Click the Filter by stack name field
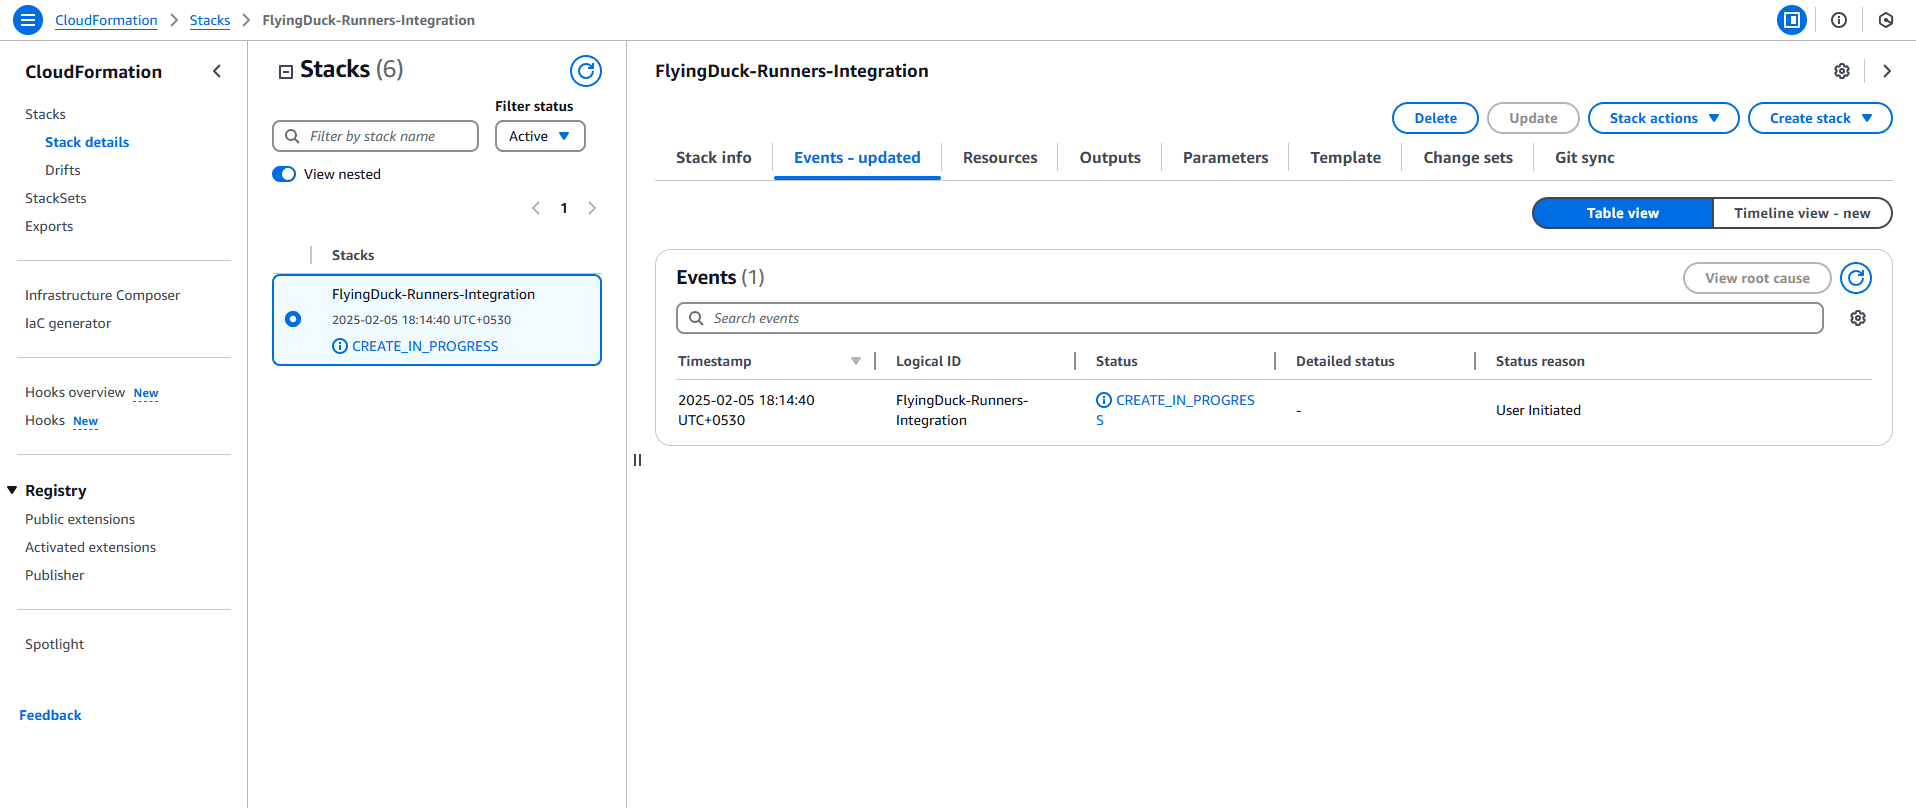Screen dimensions: 1916x808 (375, 136)
